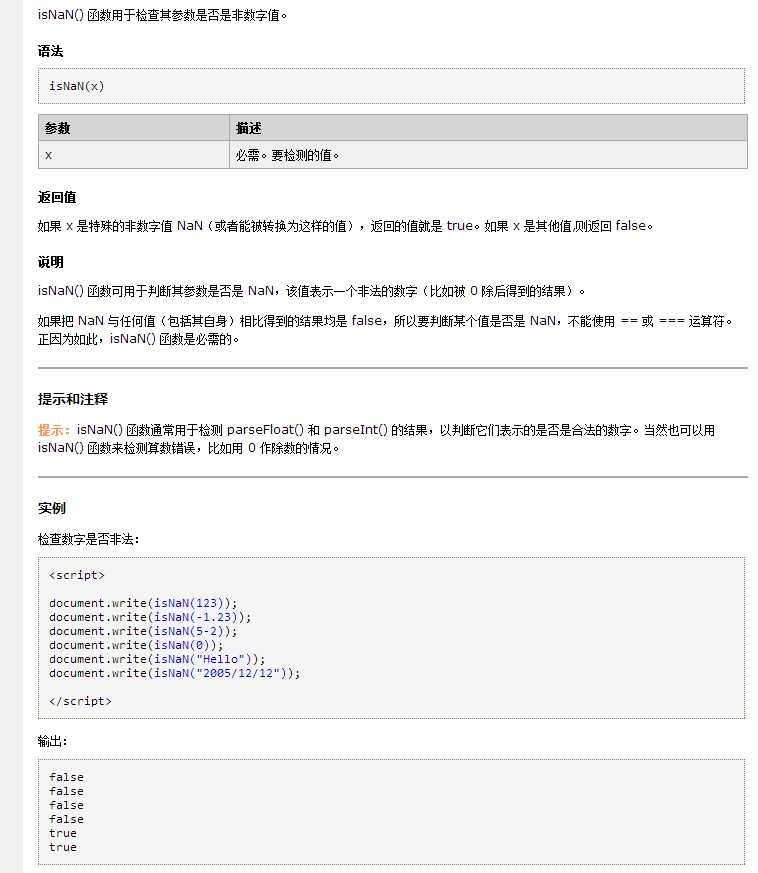Click the paragraph starting 如果 x 是特殊的非数字值
This screenshot has height=873, width=758.
(345, 226)
